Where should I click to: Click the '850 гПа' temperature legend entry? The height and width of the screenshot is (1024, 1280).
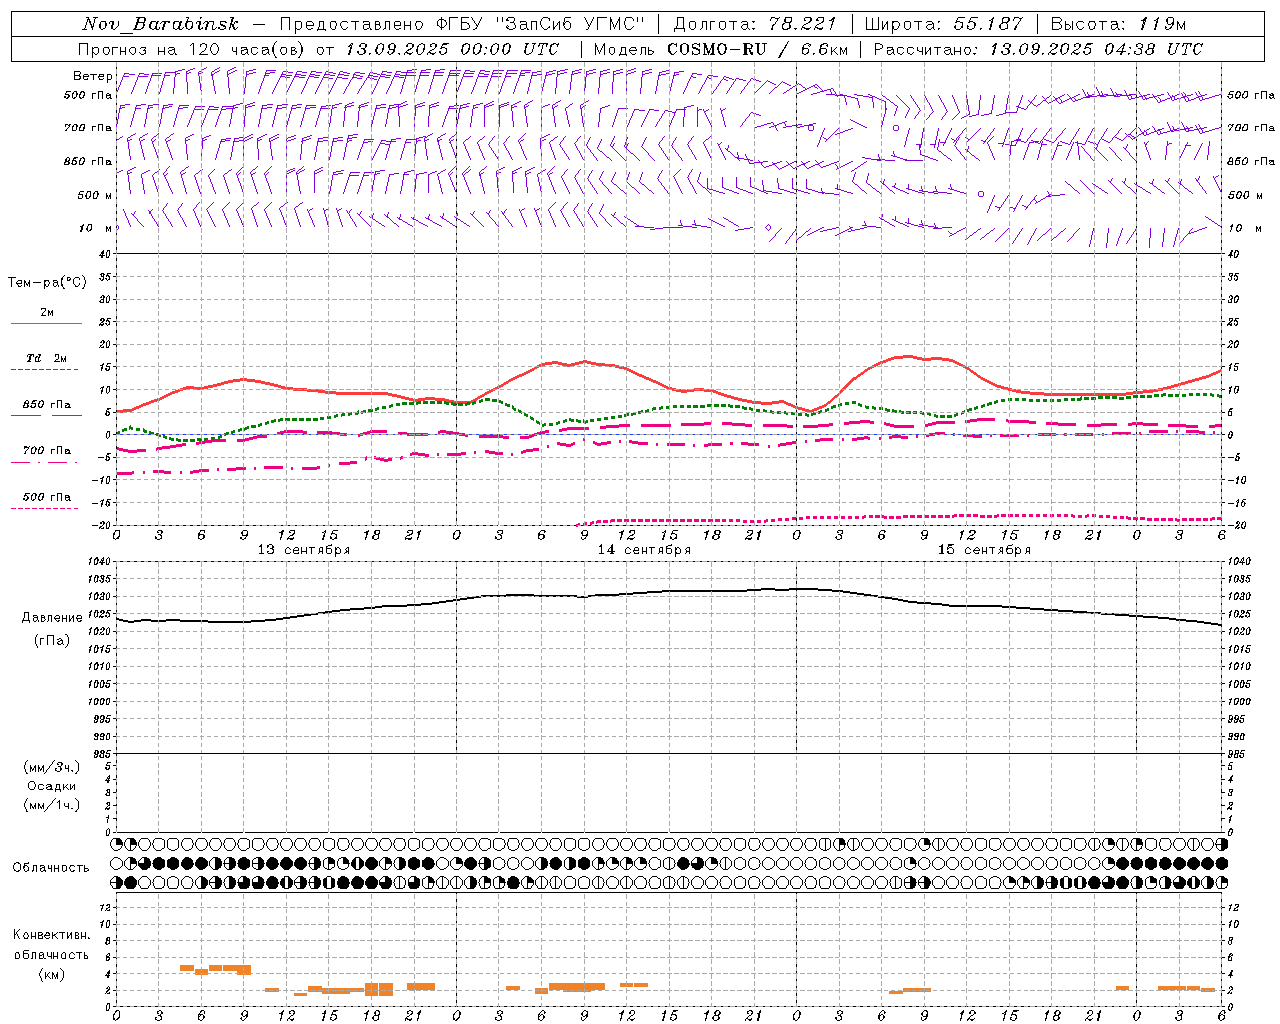click(46, 405)
